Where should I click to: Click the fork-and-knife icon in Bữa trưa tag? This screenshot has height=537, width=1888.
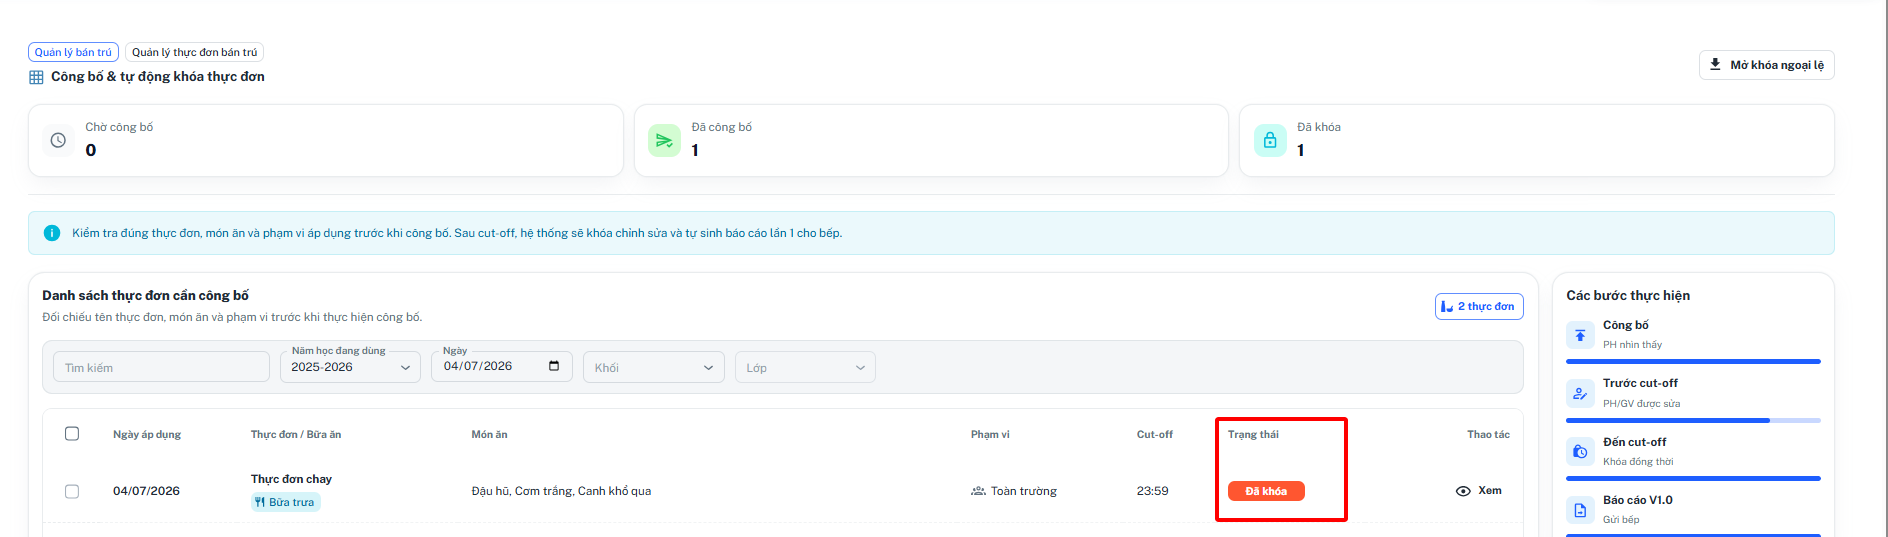260,502
